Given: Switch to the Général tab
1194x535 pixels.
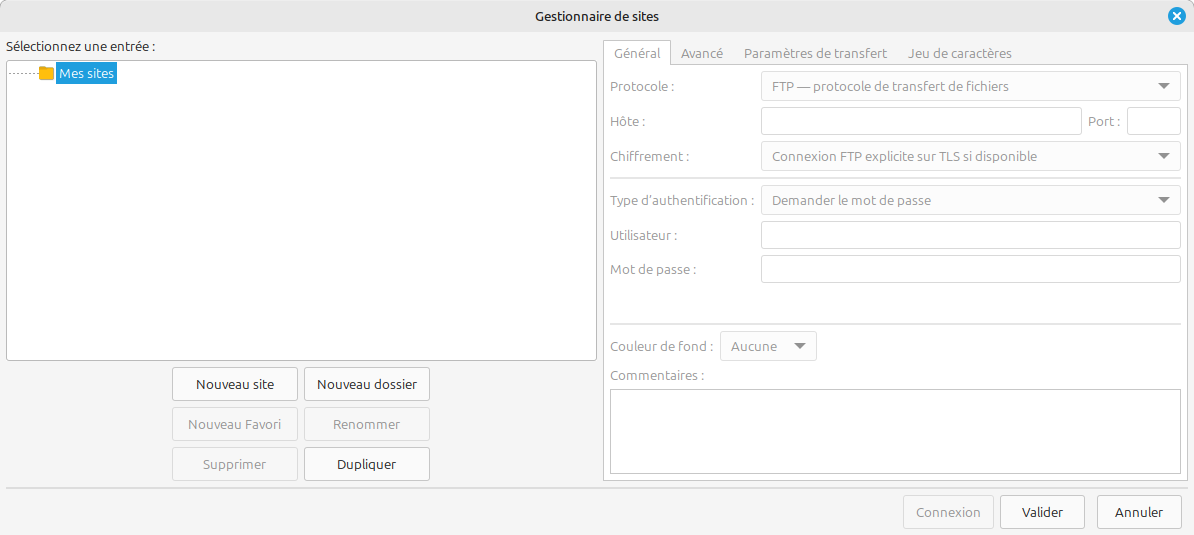Looking at the screenshot, I should pyautogui.click(x=637, y=54).
